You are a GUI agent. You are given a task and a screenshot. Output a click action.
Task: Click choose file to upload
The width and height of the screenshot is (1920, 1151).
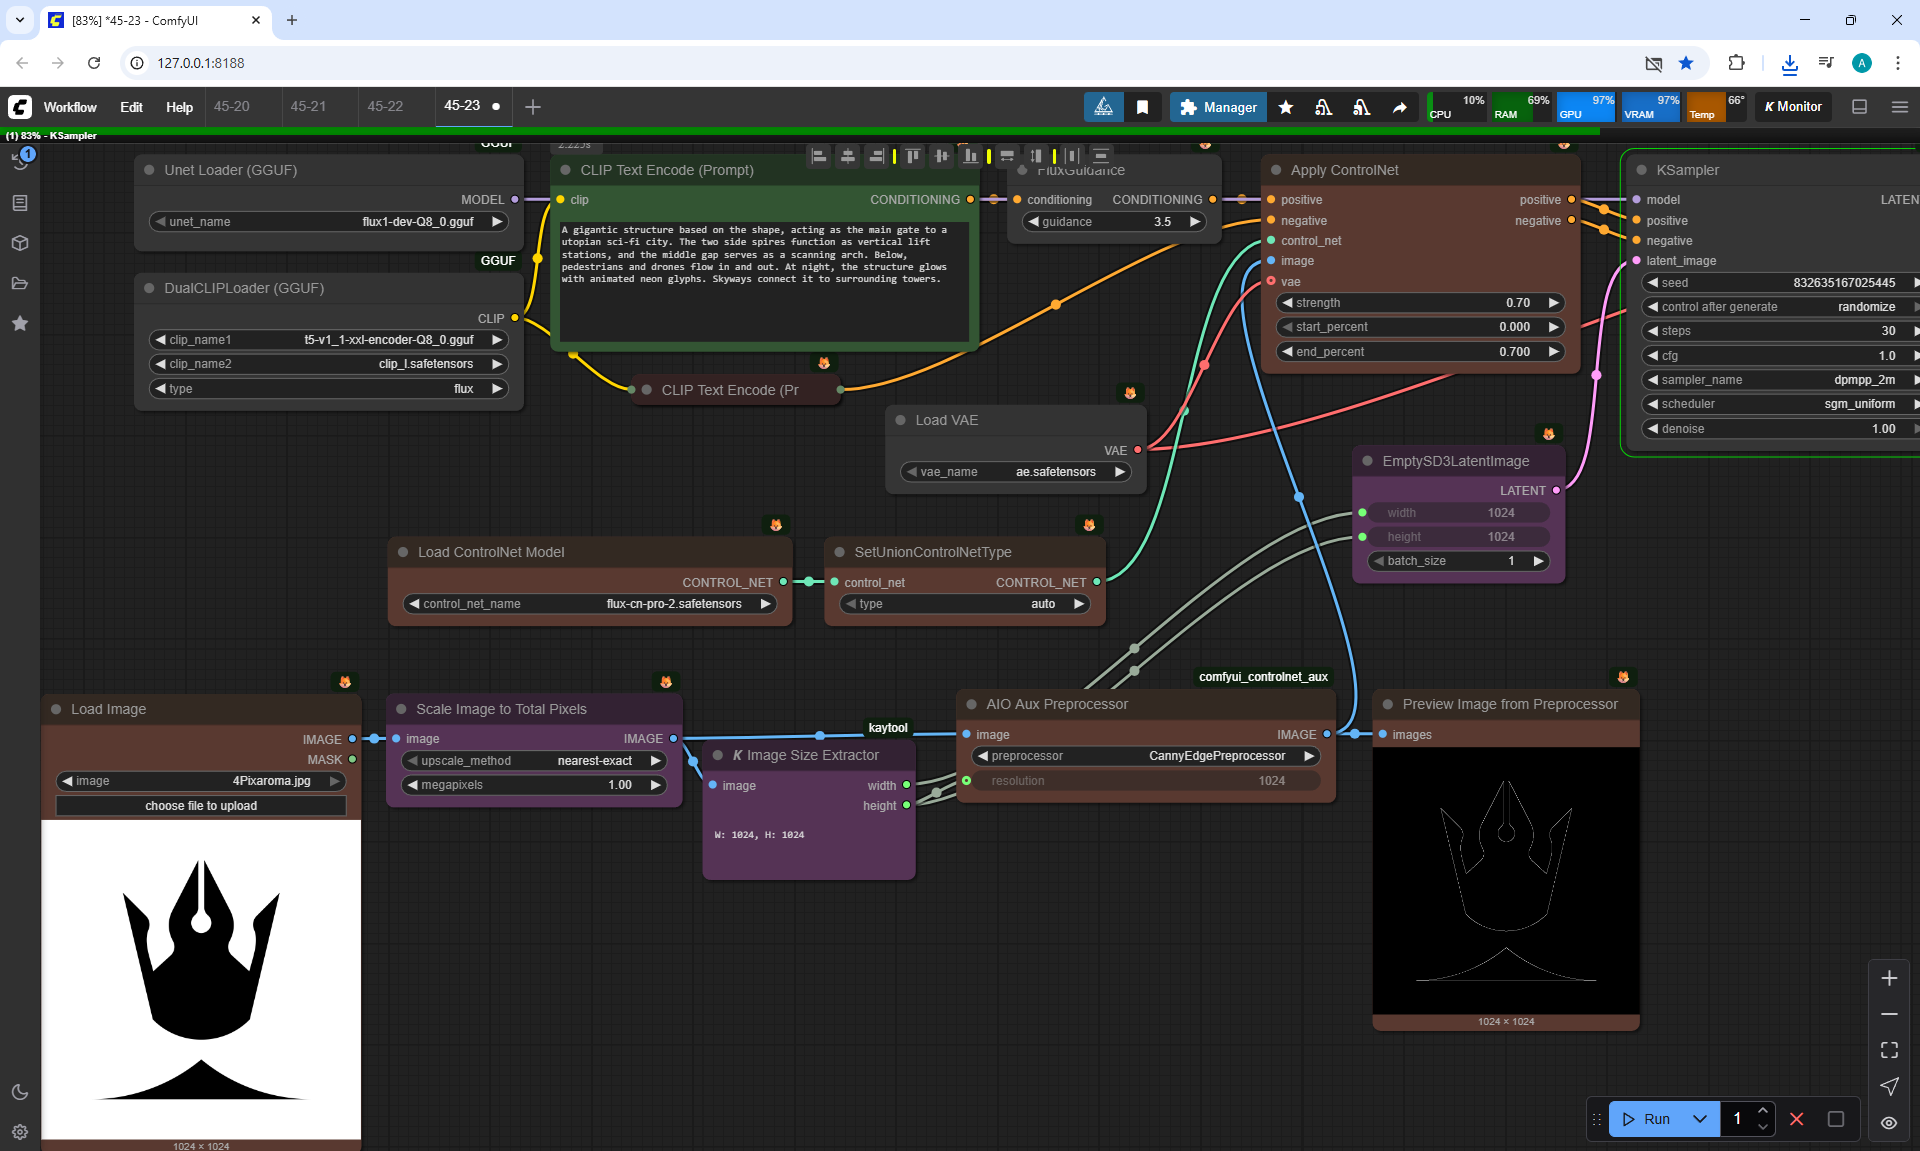coord(201,806)
